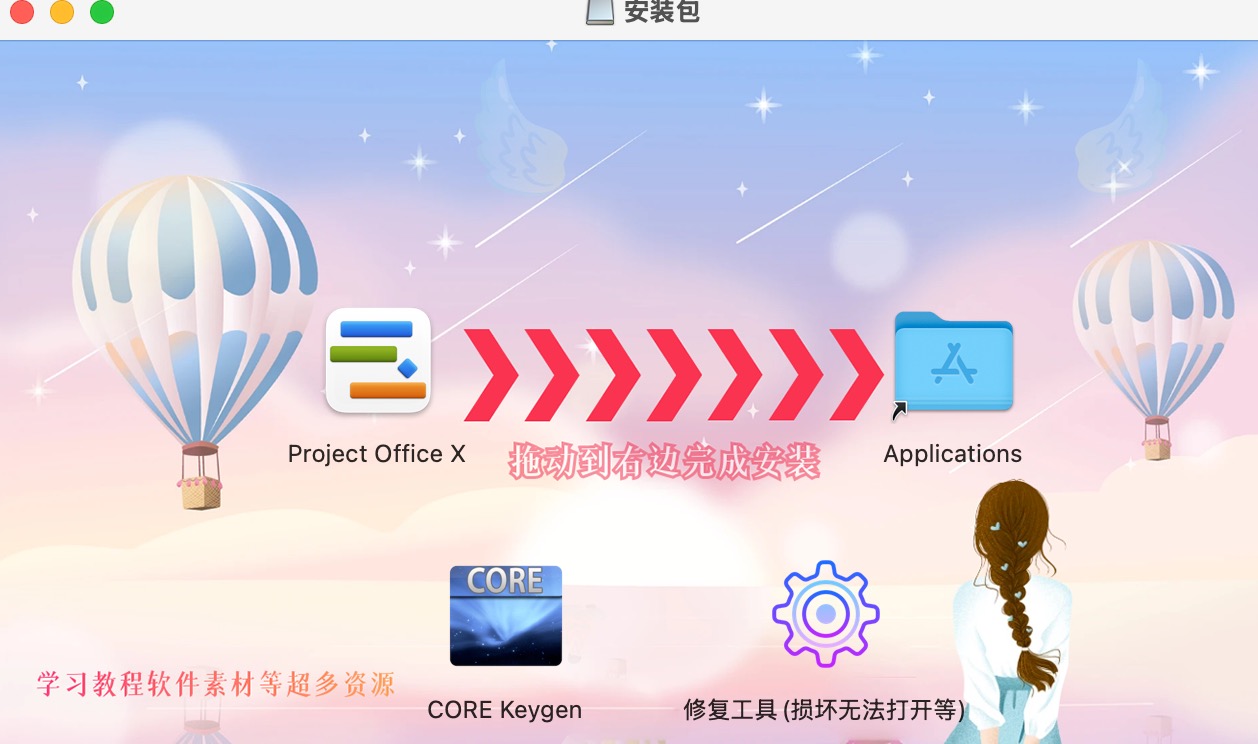Click the "学习教程软件素材等超多资源" text
The width and height of the screenshot is (1258, 744).
pos(216,684)
